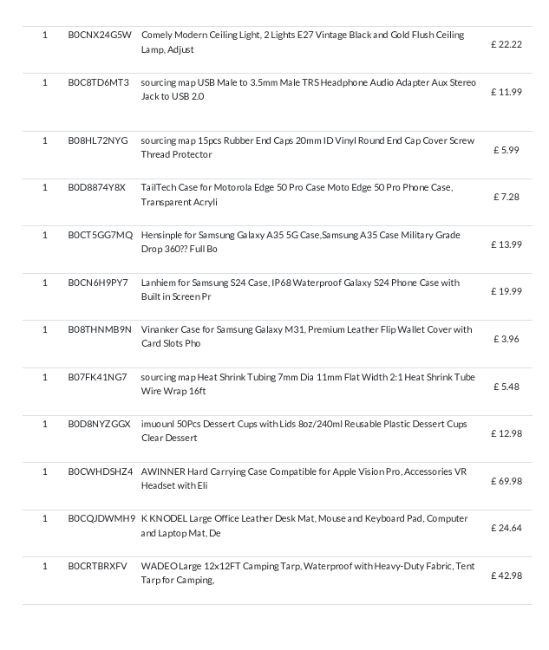
Task: Click product code B08THNMB9N
Action: 100,330
